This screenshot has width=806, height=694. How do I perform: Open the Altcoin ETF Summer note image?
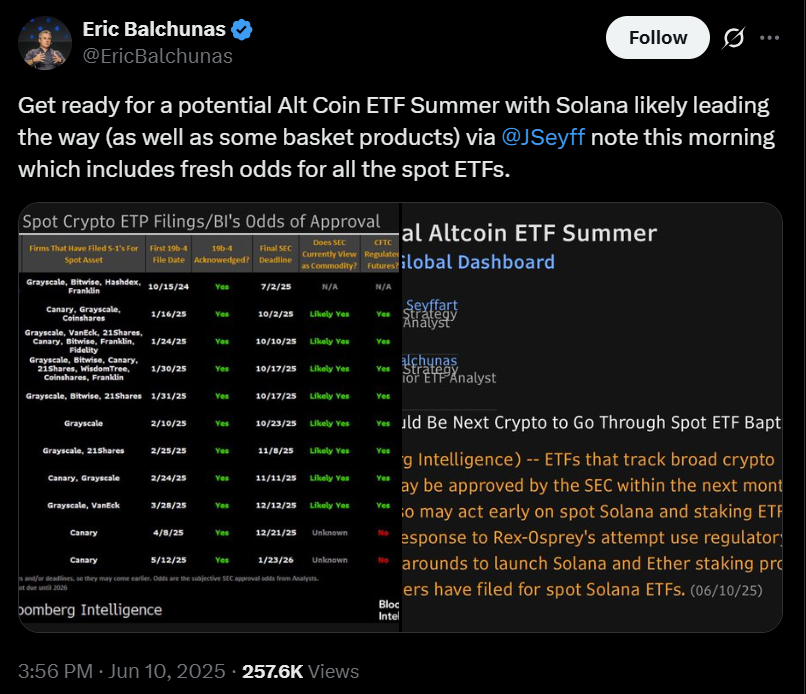click(x=592, y=417)
